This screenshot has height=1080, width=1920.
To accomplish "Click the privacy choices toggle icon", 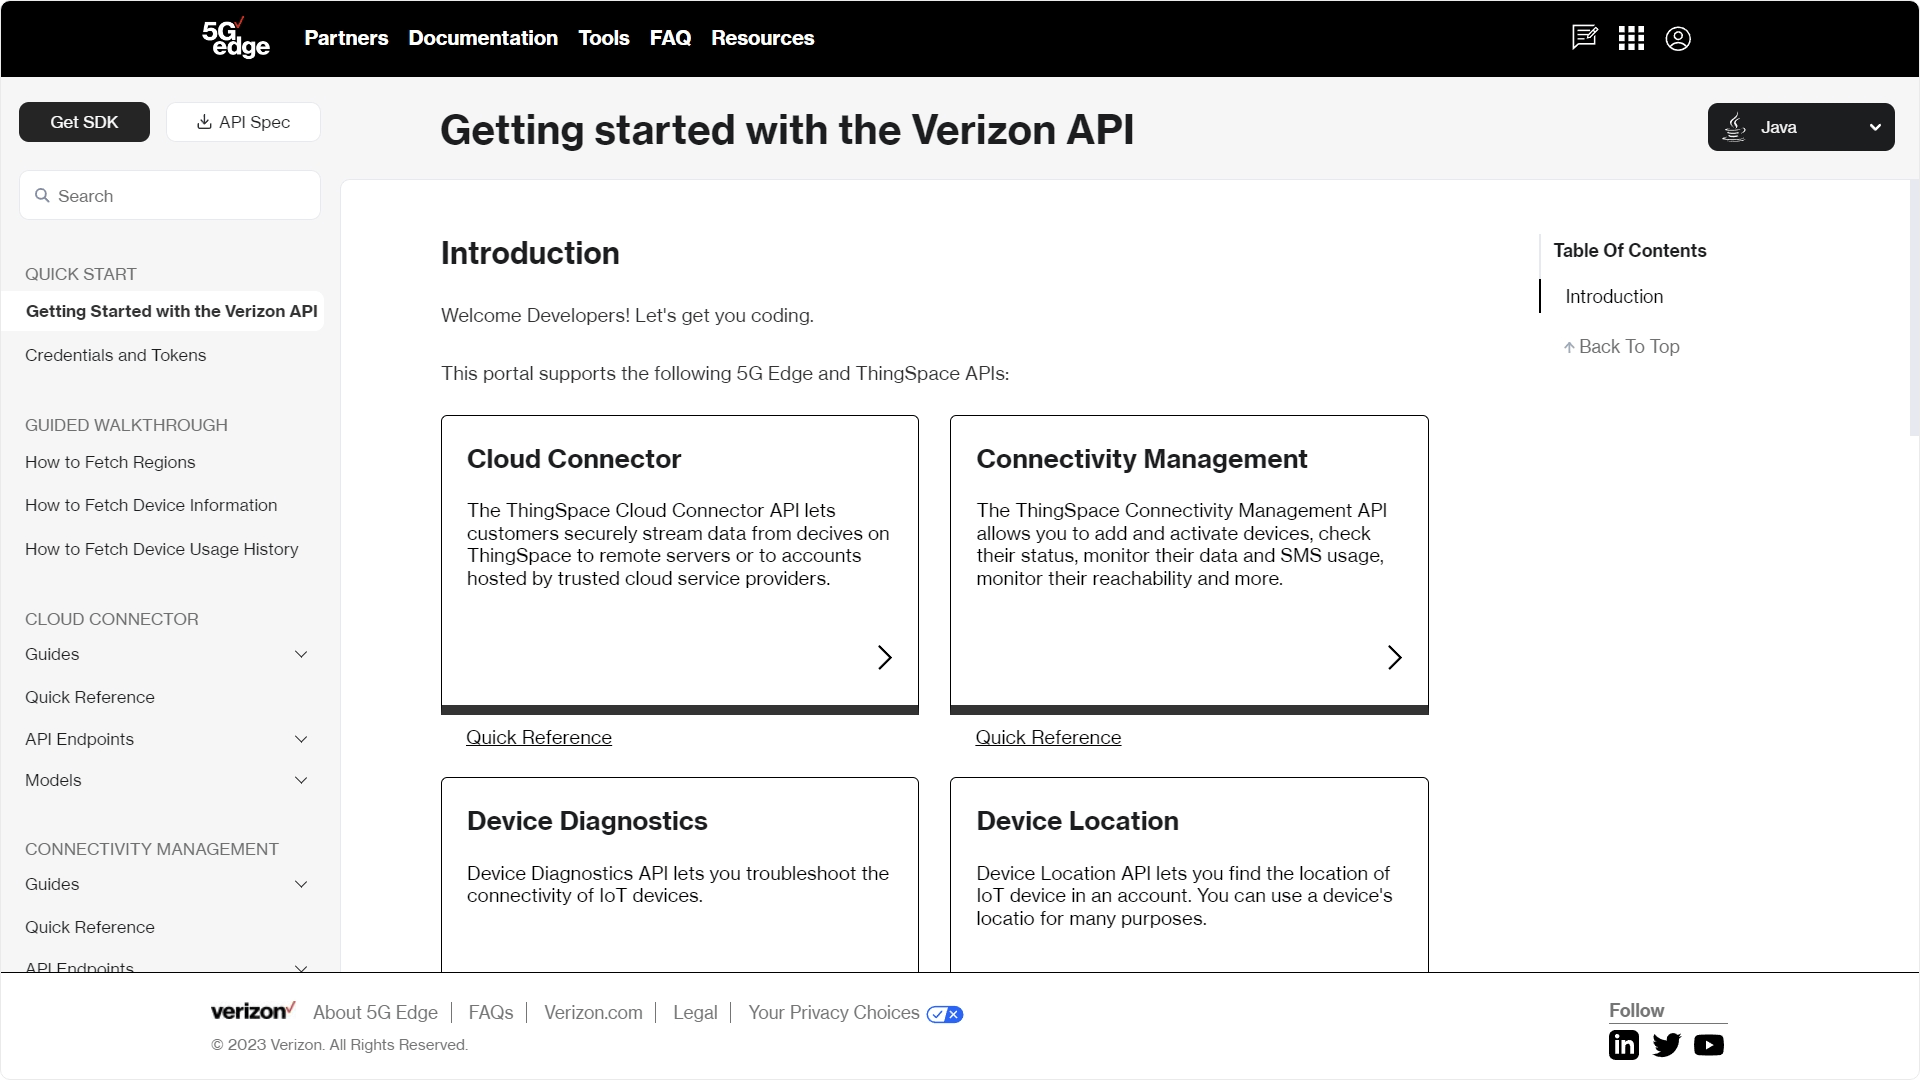I will (x=945, y=1014).
